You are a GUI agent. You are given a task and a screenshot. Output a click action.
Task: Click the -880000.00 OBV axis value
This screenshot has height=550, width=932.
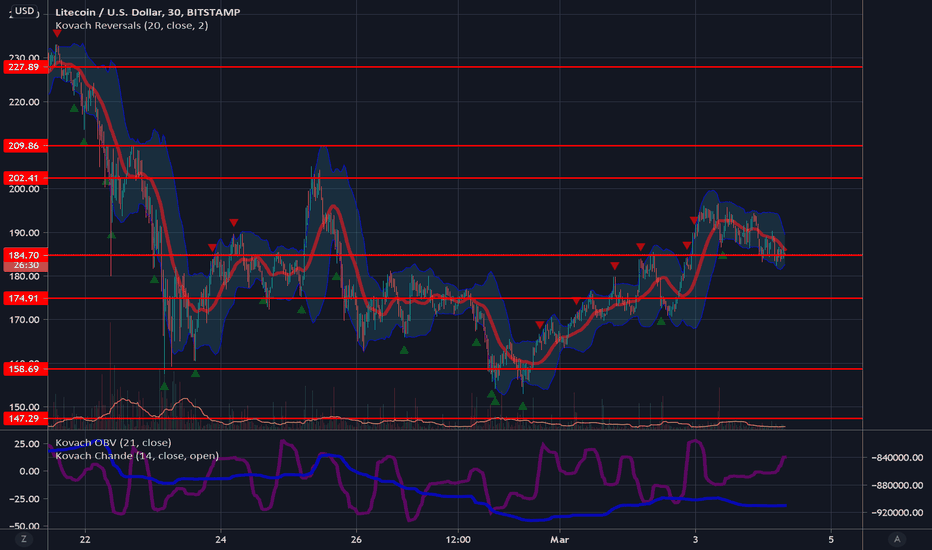coord(897,485)
